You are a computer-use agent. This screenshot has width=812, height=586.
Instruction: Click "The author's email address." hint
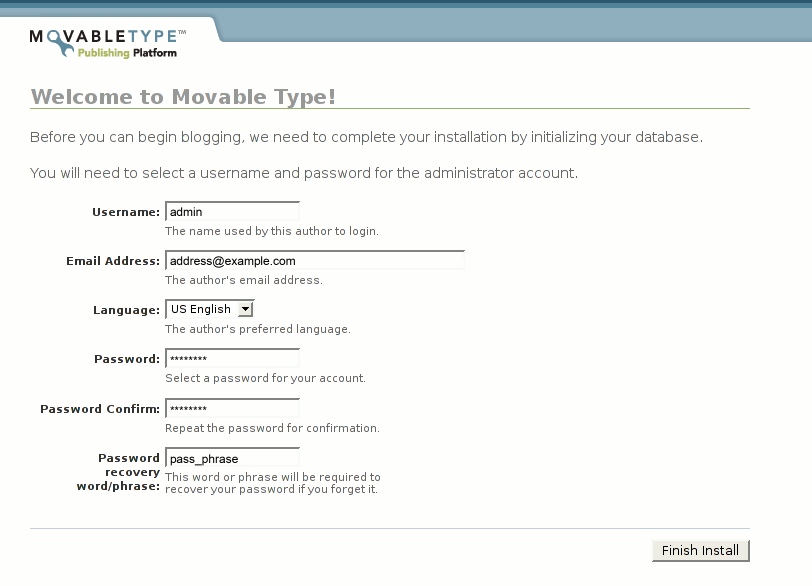[x=244, y=280]
